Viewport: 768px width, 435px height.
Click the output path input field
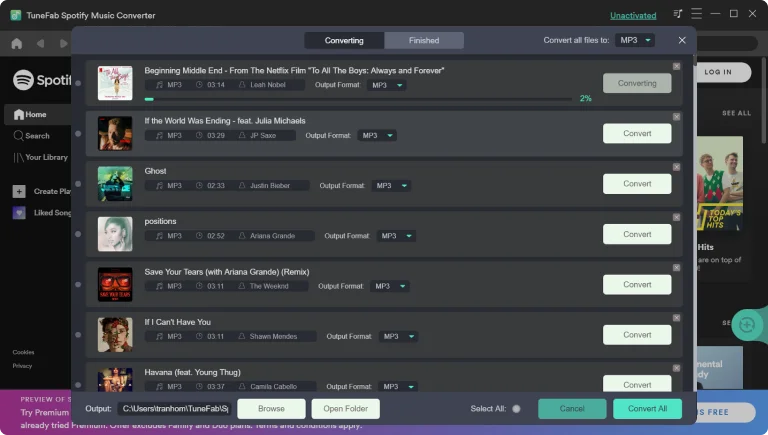click(x=174, y=408)
